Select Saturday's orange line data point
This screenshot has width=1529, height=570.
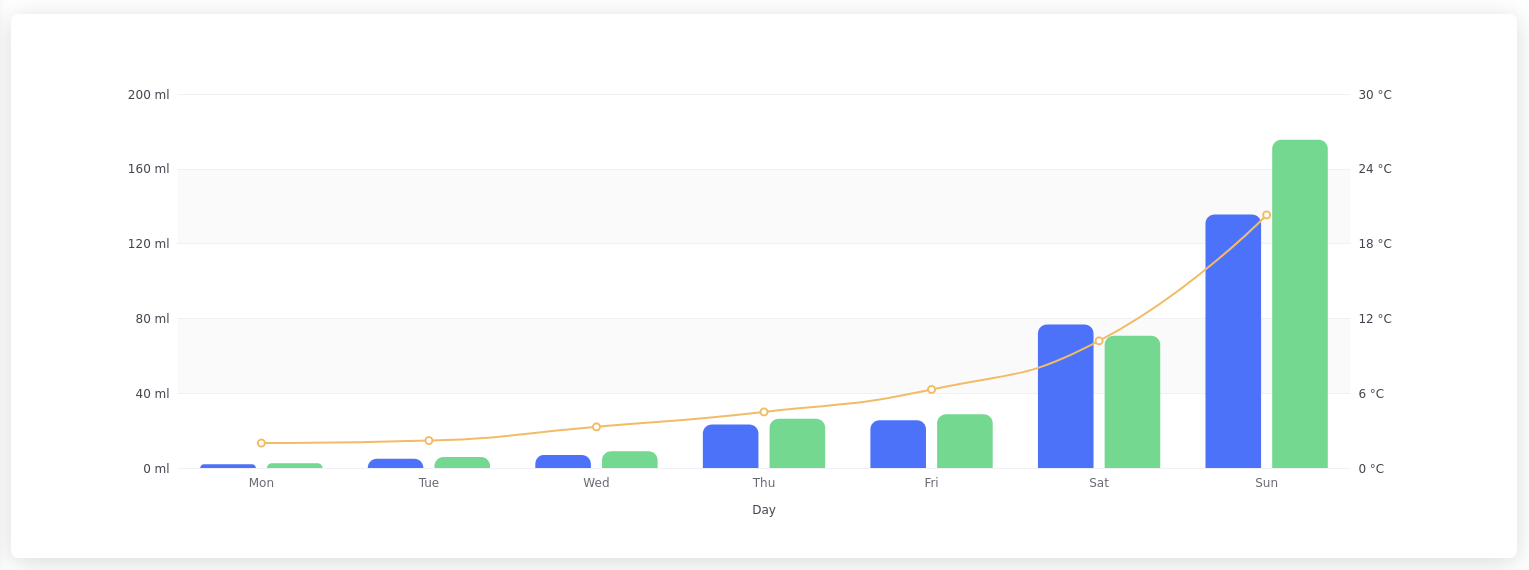[1099, 341]
